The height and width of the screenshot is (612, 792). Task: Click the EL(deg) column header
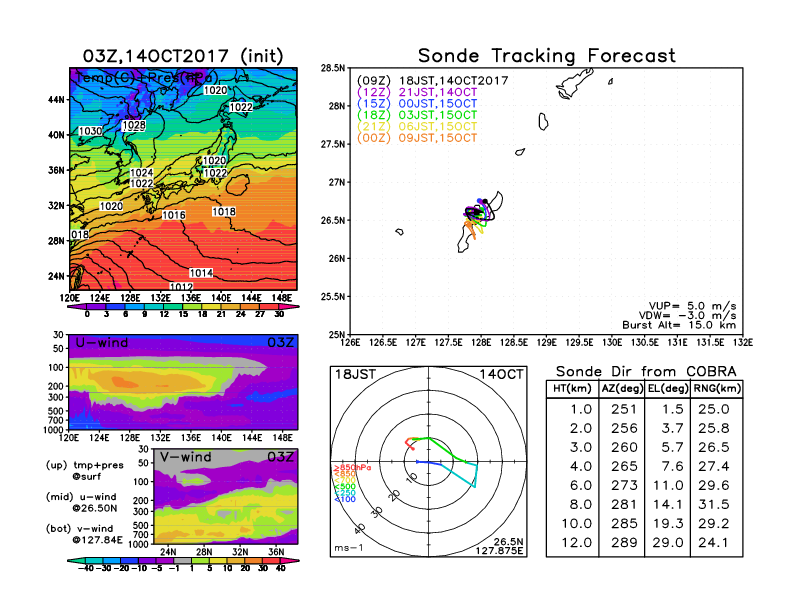668,388
